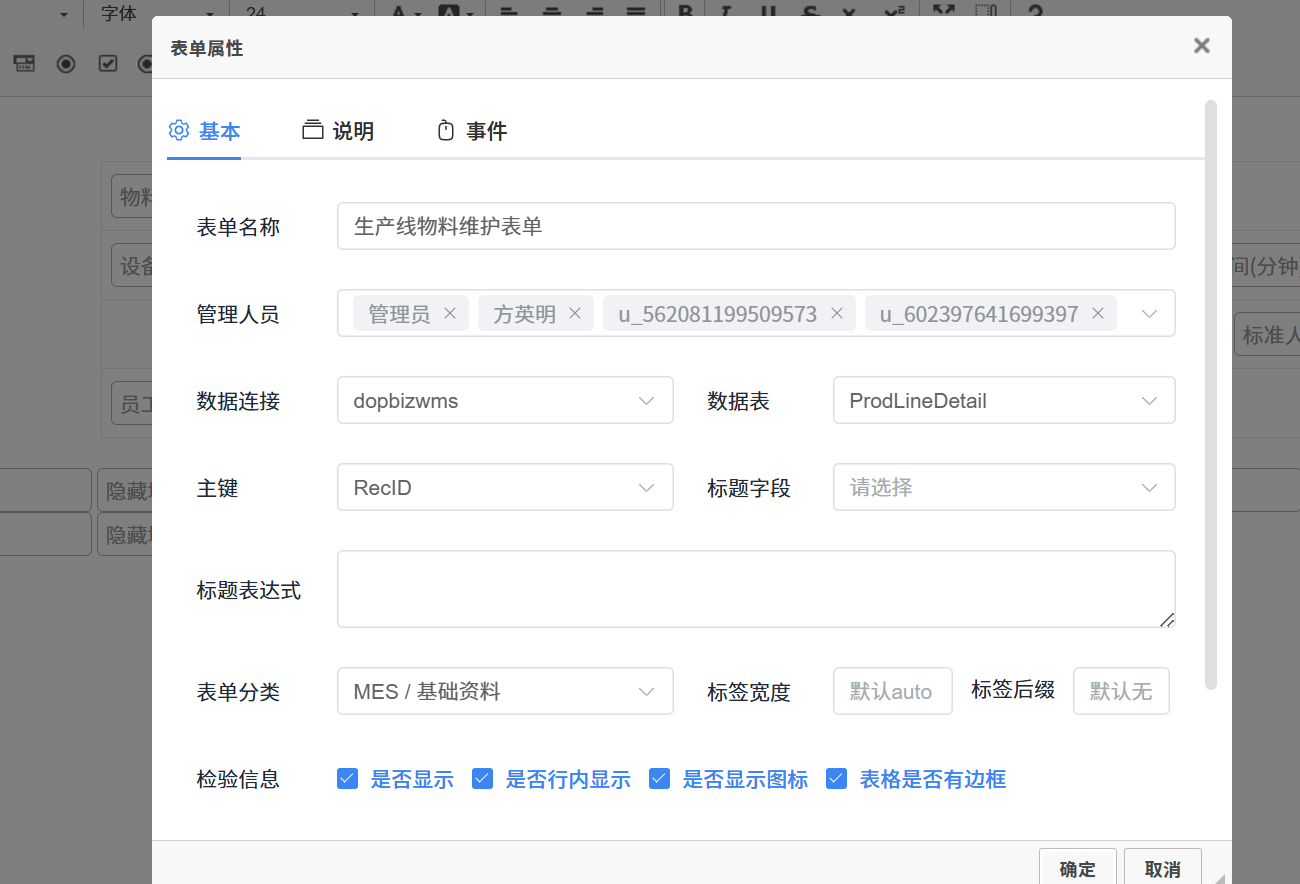Expand the 数据表 dropdown showing ProdLineDetail
Screen dimensions: 1300x884
click(x=1003, y=401)
